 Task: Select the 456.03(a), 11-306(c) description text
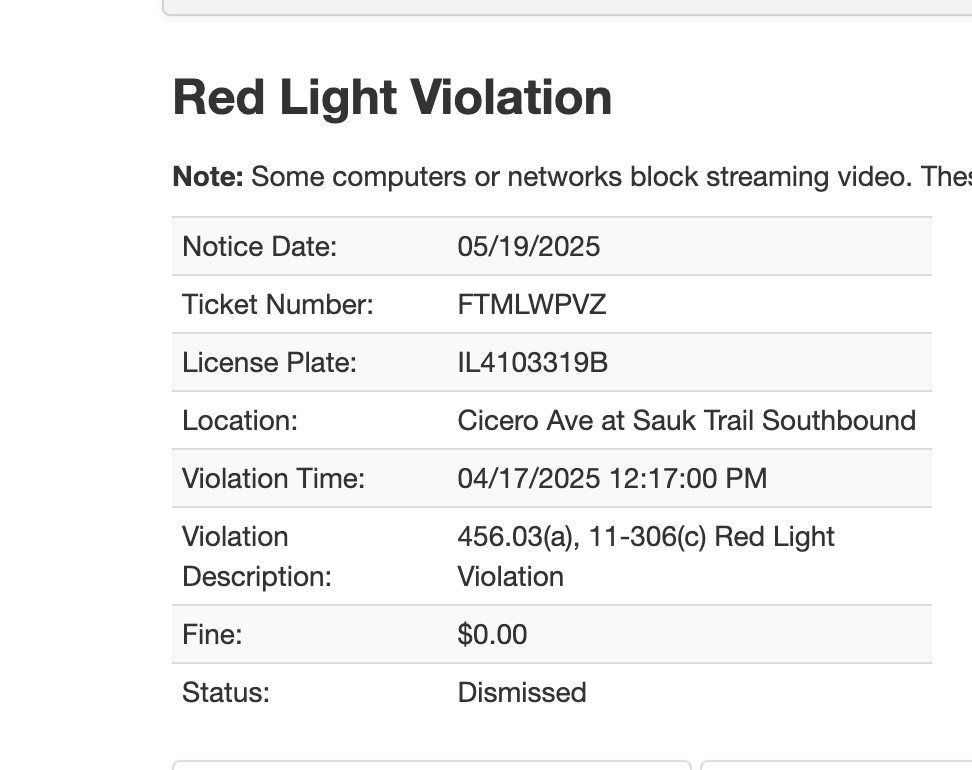pos(646,537)
